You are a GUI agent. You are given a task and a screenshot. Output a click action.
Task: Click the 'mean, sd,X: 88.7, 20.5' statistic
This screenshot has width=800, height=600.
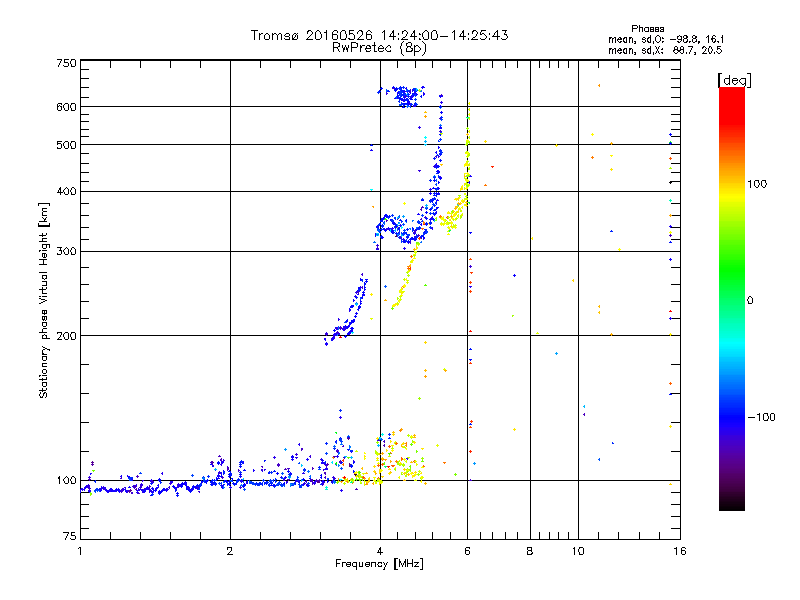(665, 50)
